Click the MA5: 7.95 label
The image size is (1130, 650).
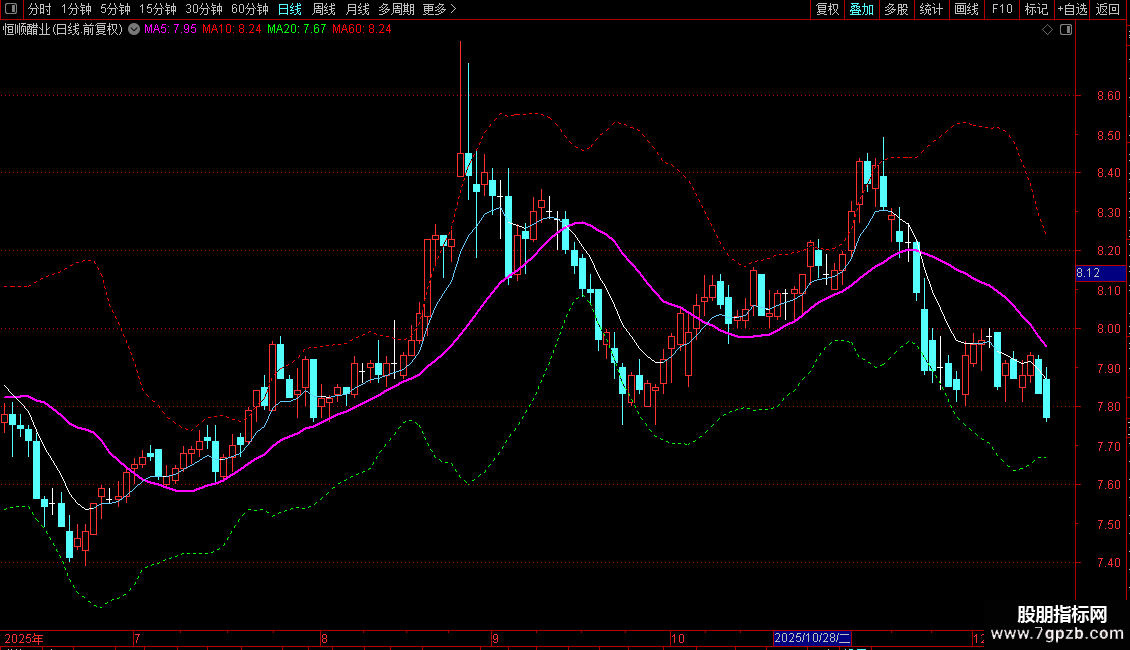tap(170, 29)
